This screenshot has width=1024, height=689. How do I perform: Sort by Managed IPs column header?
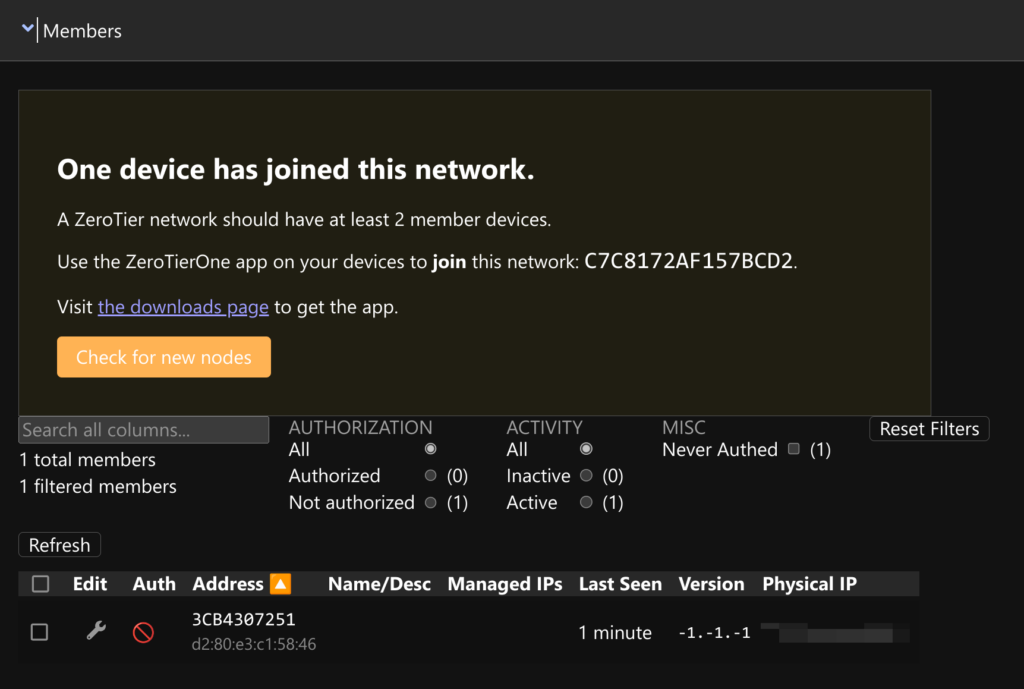click(x=505, y=584)
